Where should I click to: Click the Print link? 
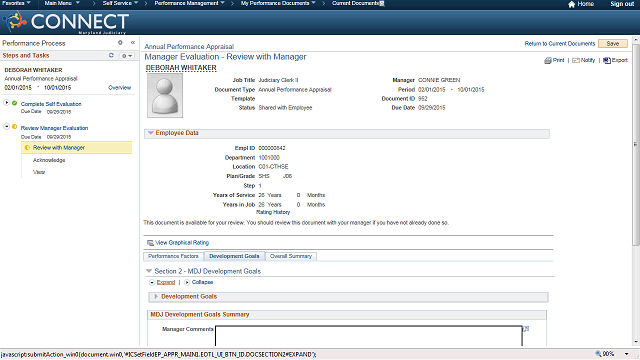[558, 60]
